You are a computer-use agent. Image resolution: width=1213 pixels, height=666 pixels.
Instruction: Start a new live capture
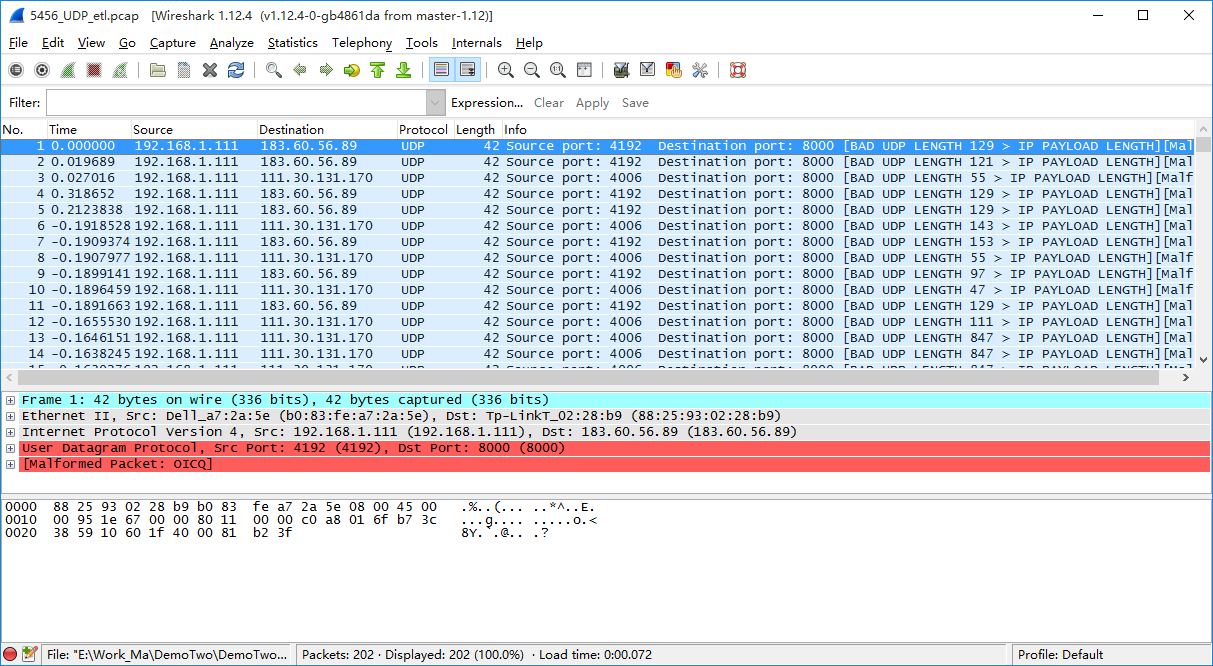point(67,70)
